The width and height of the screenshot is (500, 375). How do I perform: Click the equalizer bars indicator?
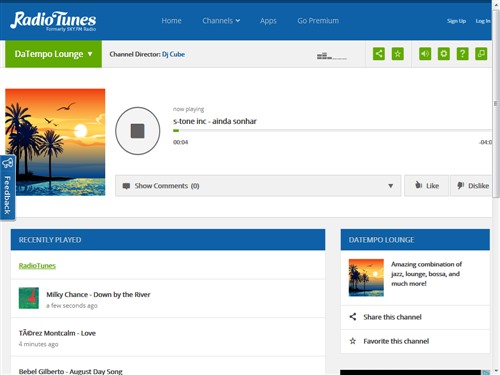point(332,56)
